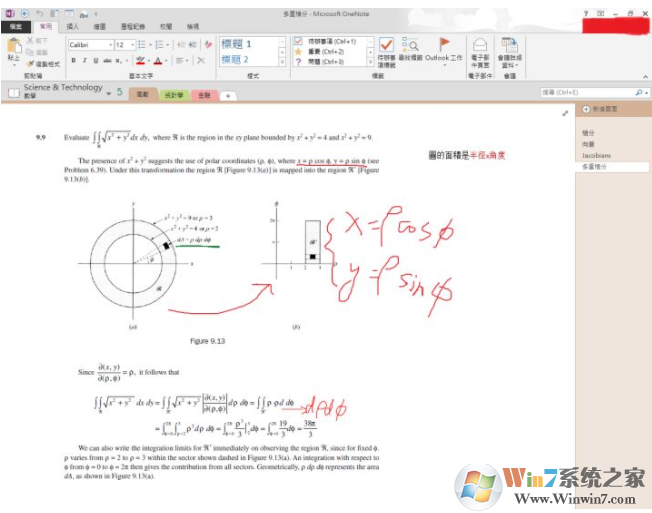Expand the tags gallery list
This screenshot has width=652, height=513.
pyautogui.click(x=370, y=62)
